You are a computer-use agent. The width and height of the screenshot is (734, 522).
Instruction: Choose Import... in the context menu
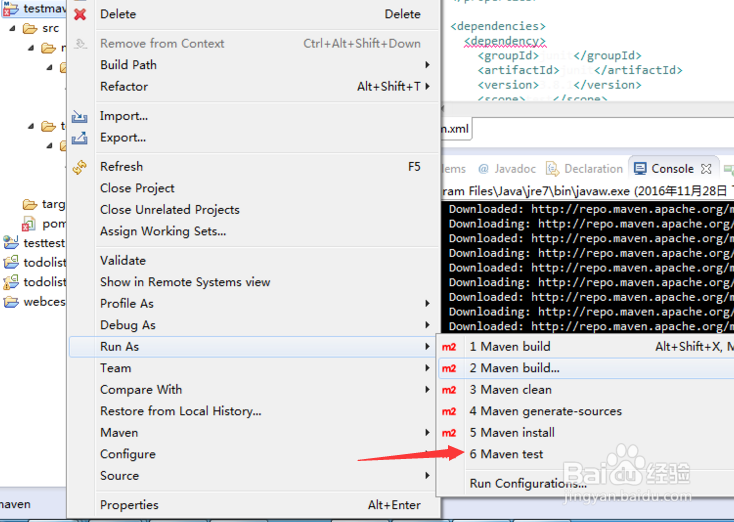pyautogui.click(x=253, y=116)
